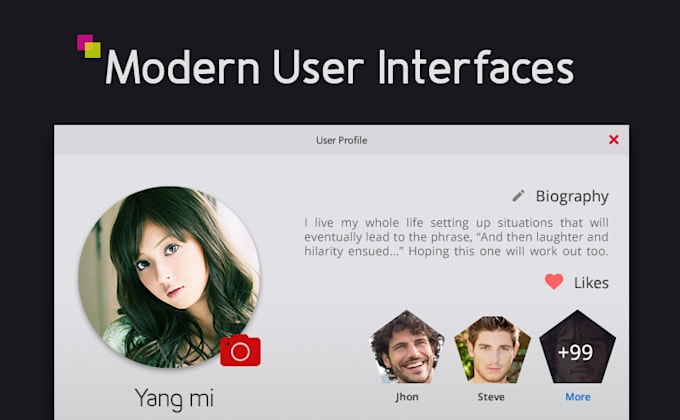Click the red heart Likes icon

coord(554,282)
